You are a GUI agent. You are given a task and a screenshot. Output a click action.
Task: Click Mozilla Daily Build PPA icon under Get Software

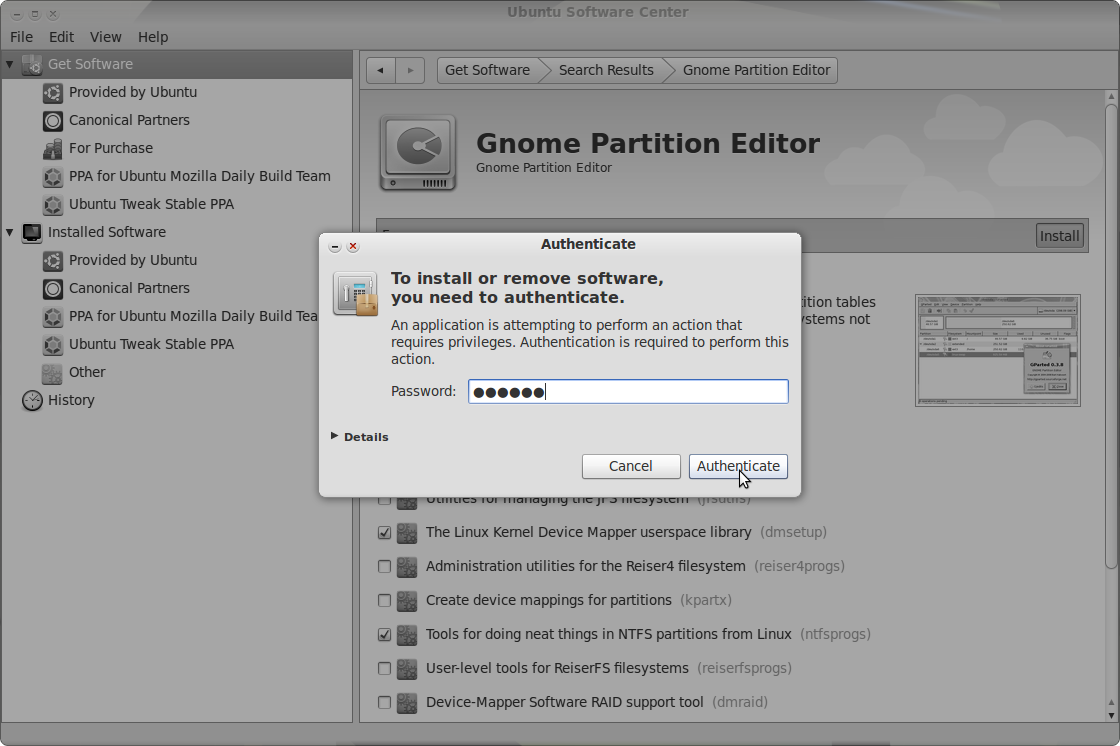click(53, 176)
